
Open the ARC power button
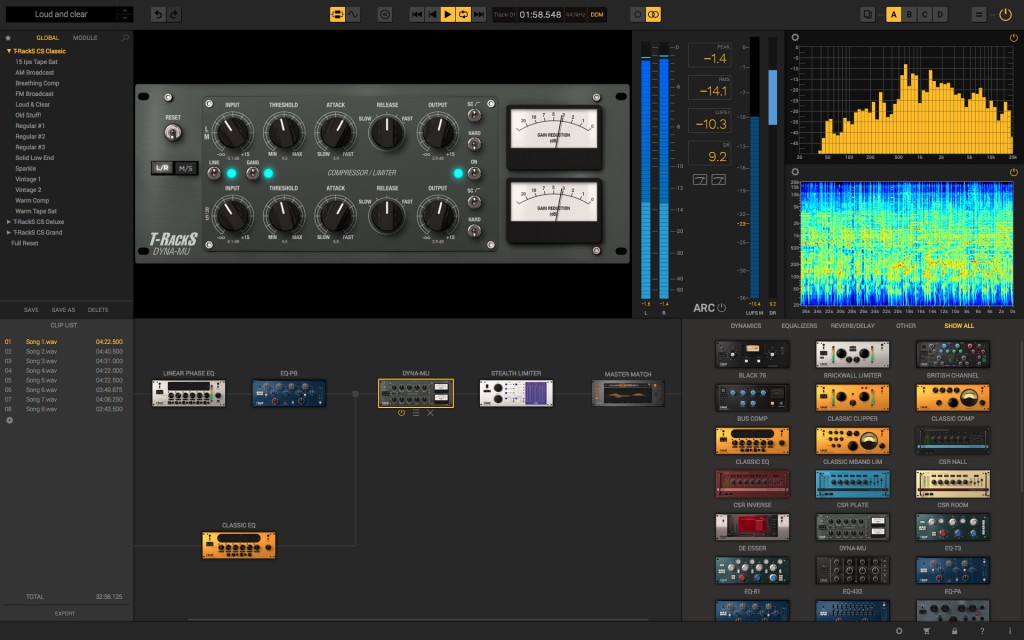(x=722, y=307)
